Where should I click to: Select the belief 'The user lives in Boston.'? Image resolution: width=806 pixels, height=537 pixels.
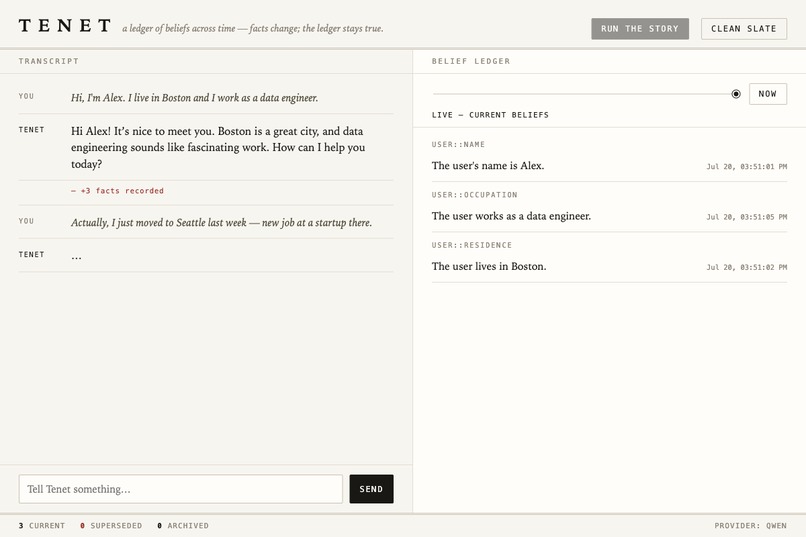tap(489, 266)
